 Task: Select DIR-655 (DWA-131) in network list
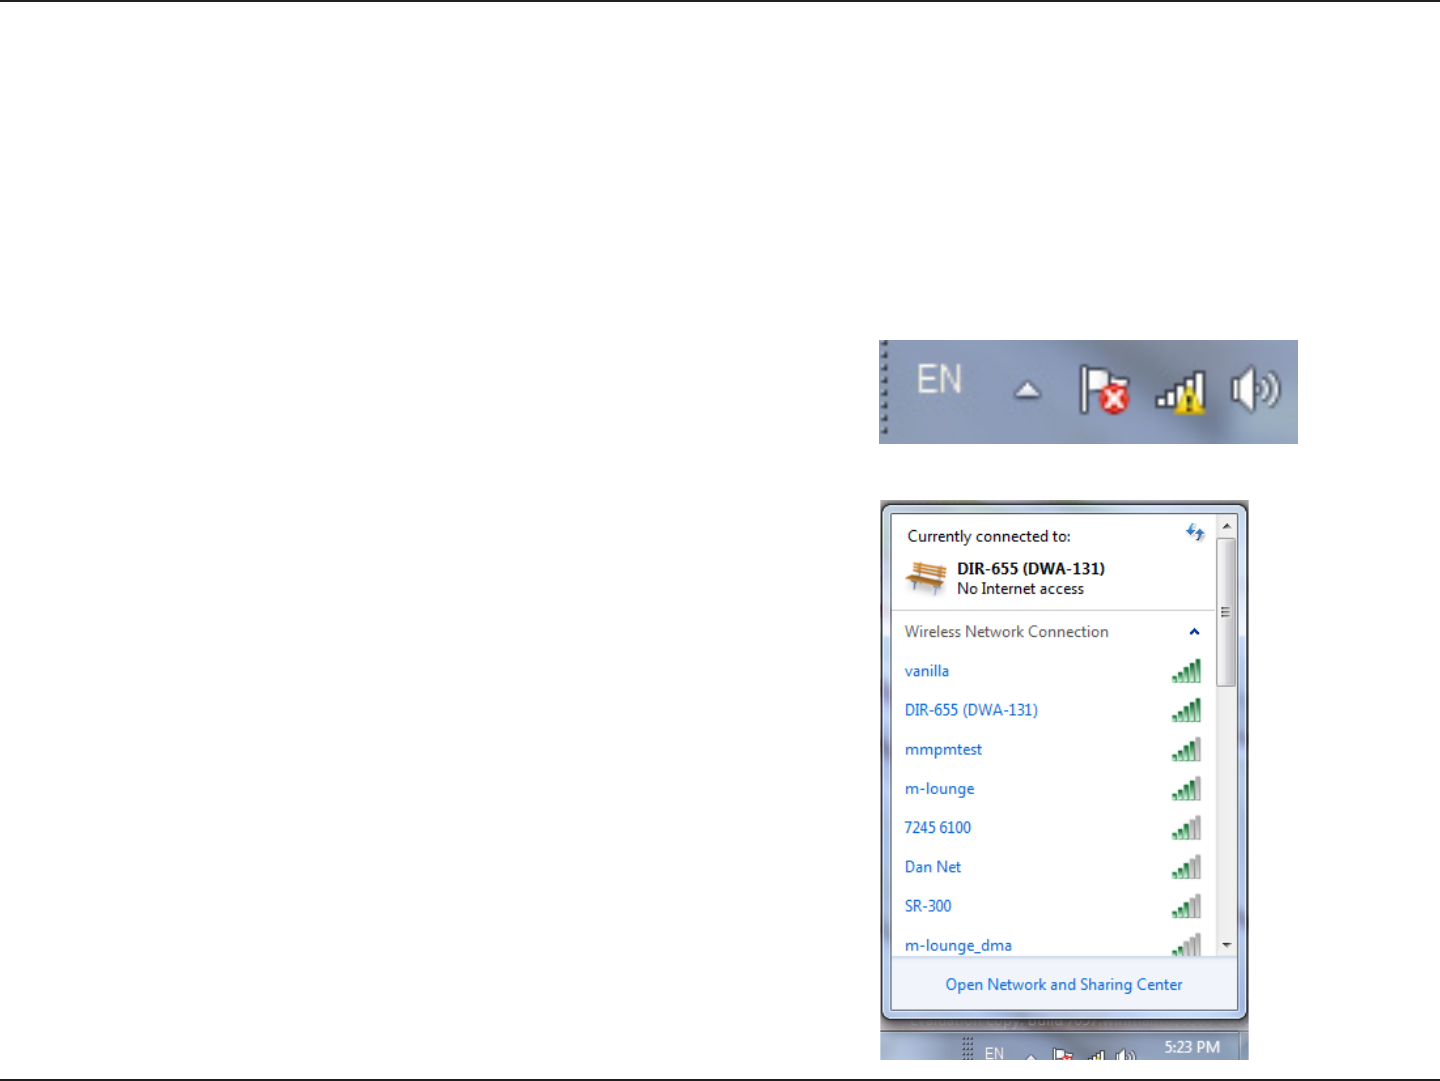point(1053,710)
